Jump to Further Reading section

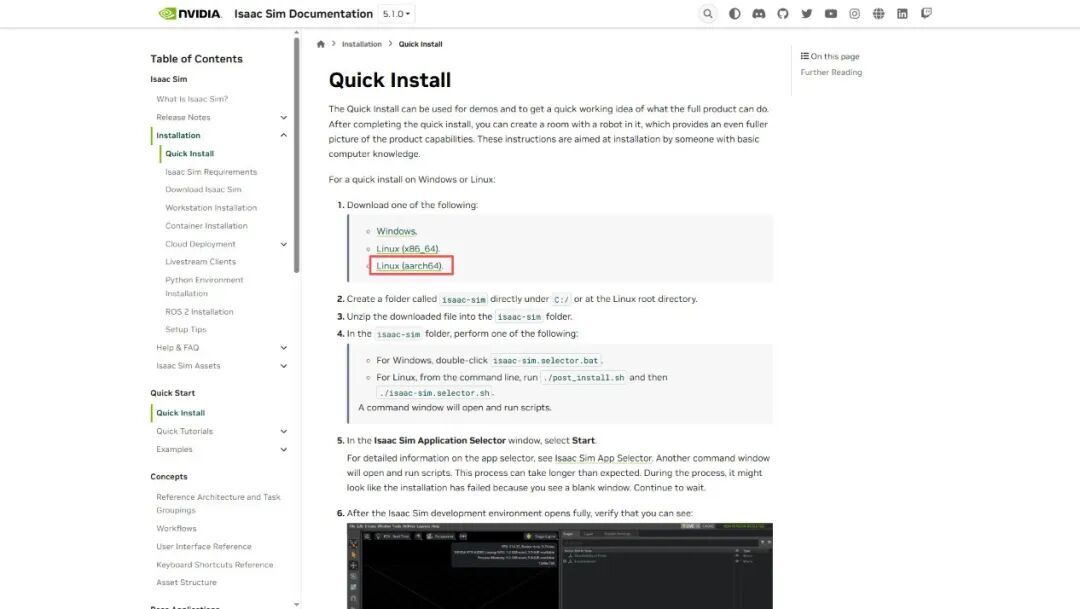tap(831, 72)
